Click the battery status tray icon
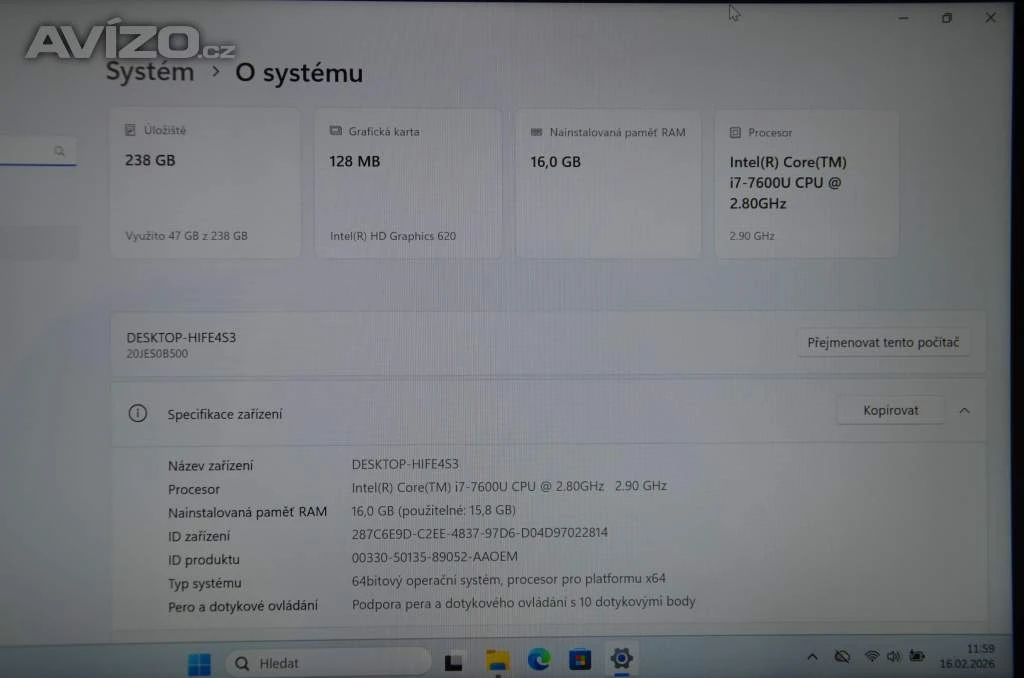The height and width of the screenshot is (678, 1024). click(x=915, y=656)
